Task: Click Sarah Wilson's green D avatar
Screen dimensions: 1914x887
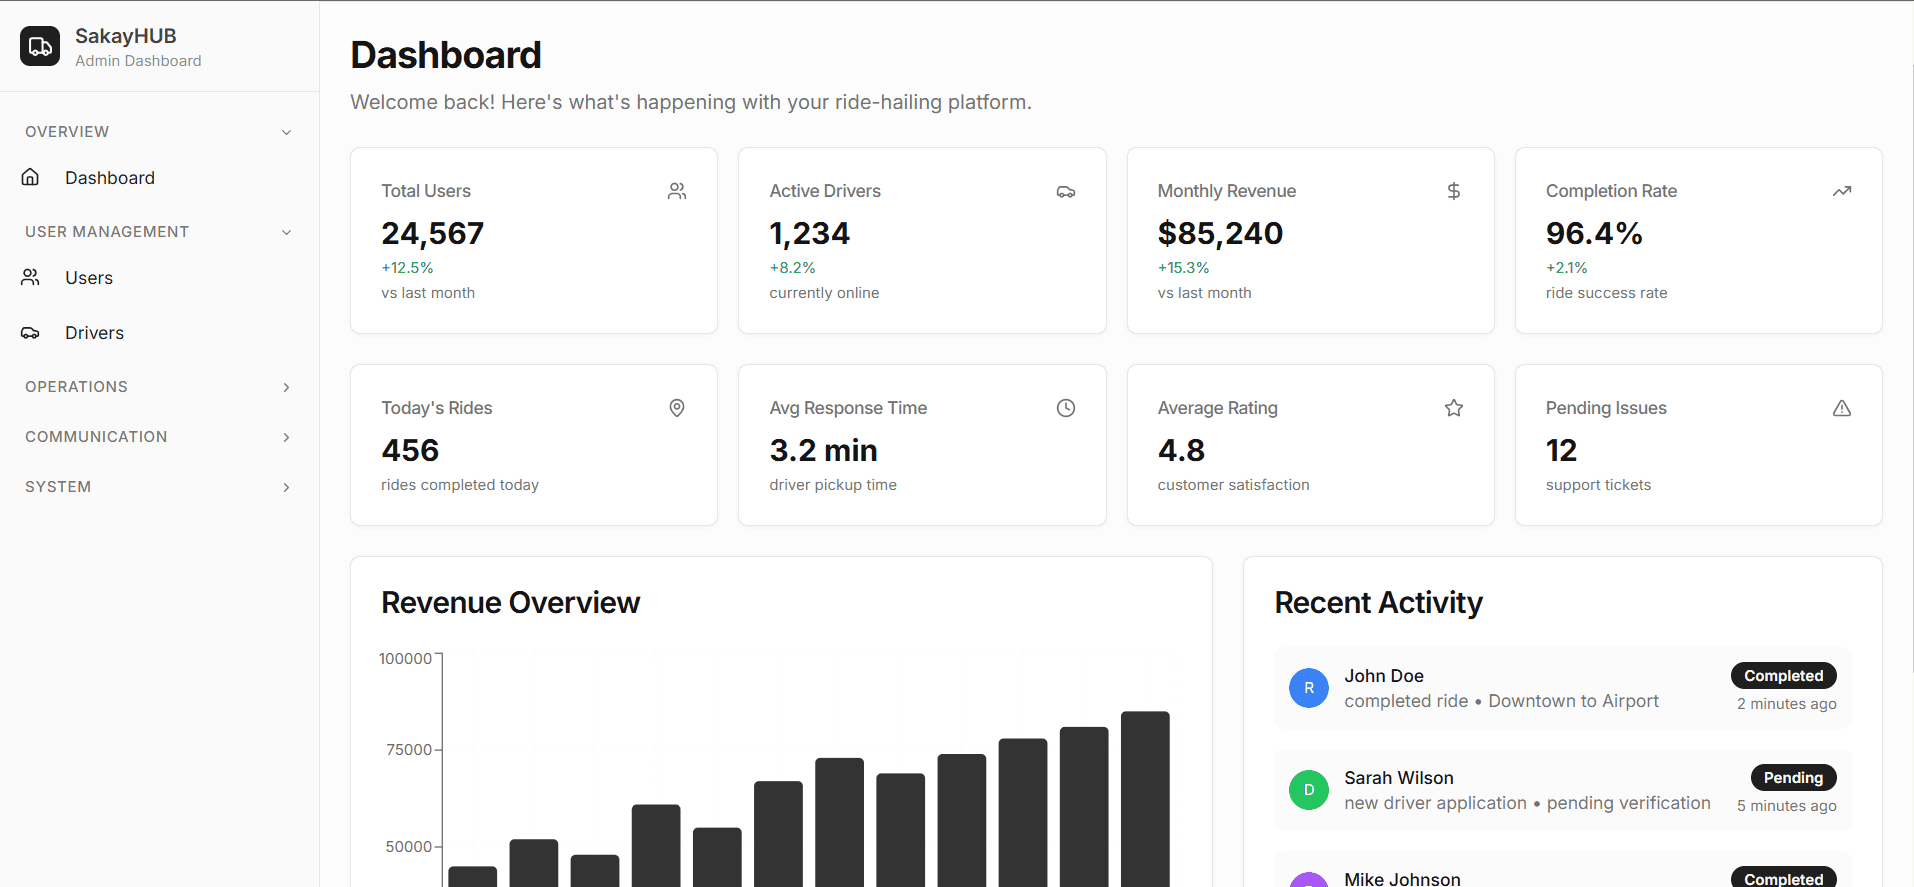Action: click(1309, 790)
